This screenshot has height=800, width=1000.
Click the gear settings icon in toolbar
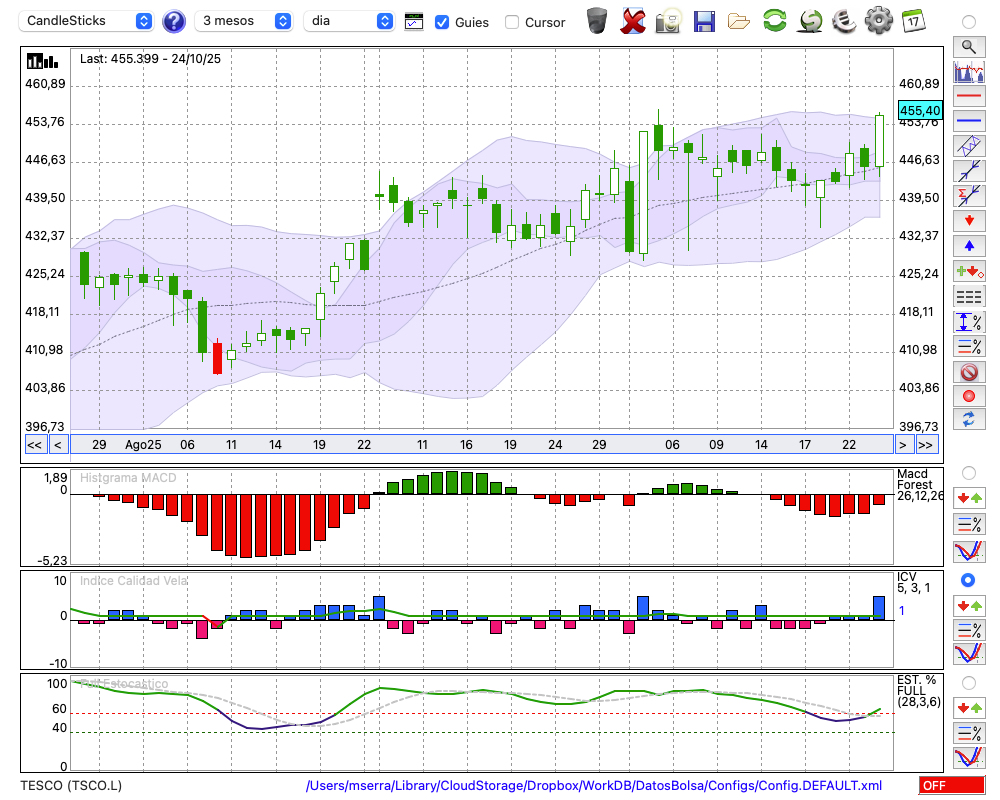878,21
